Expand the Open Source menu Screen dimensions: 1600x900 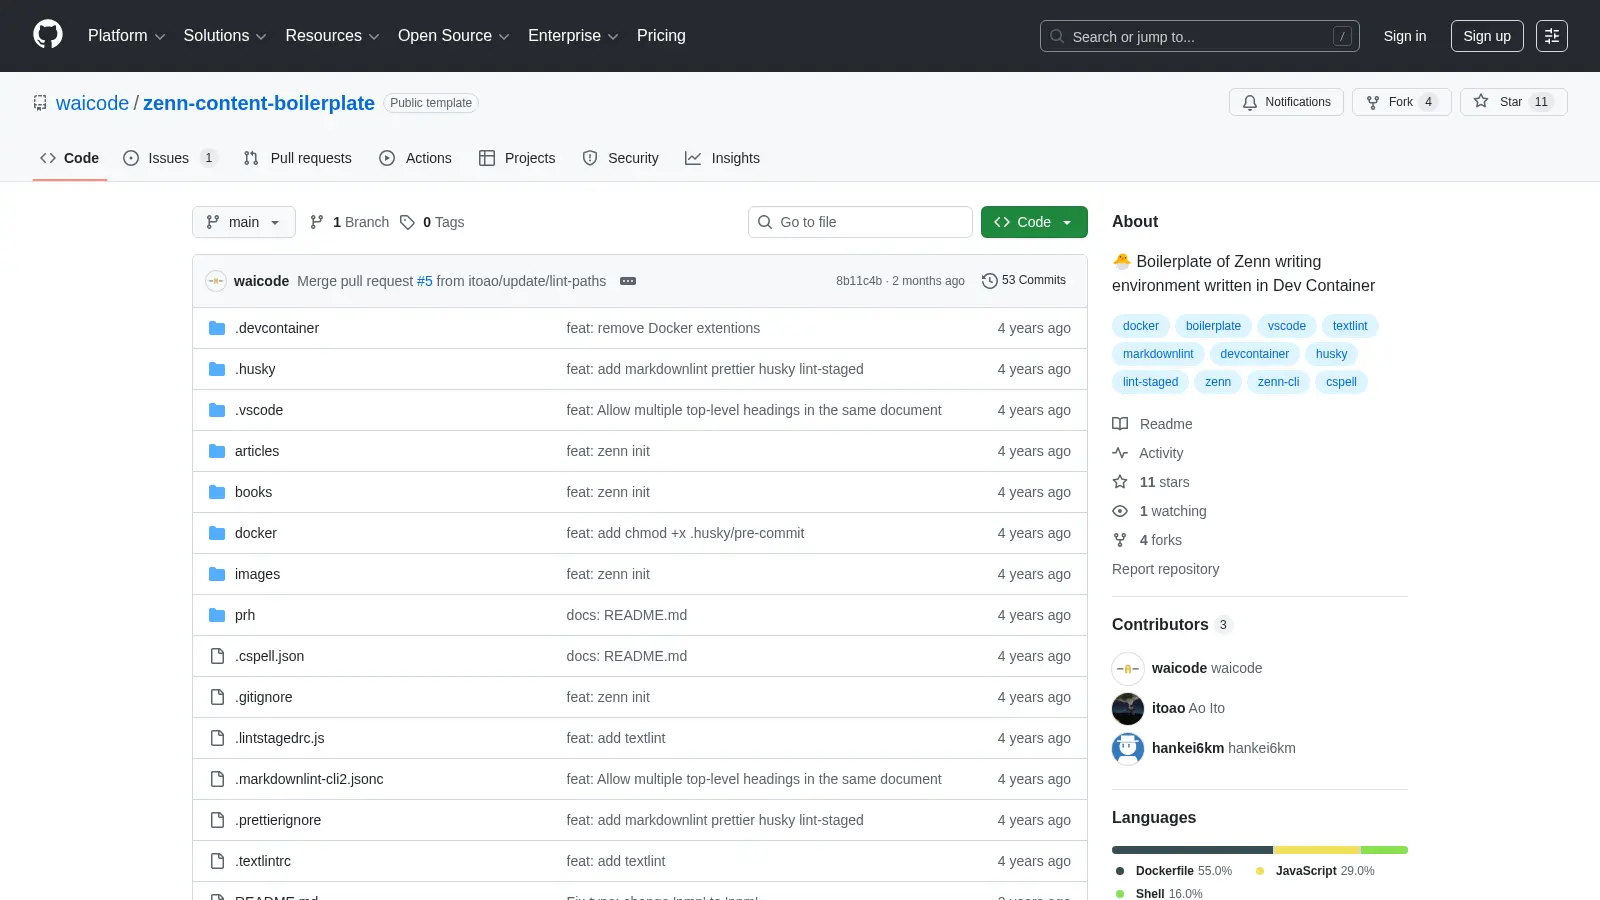[x=453, y=36]
